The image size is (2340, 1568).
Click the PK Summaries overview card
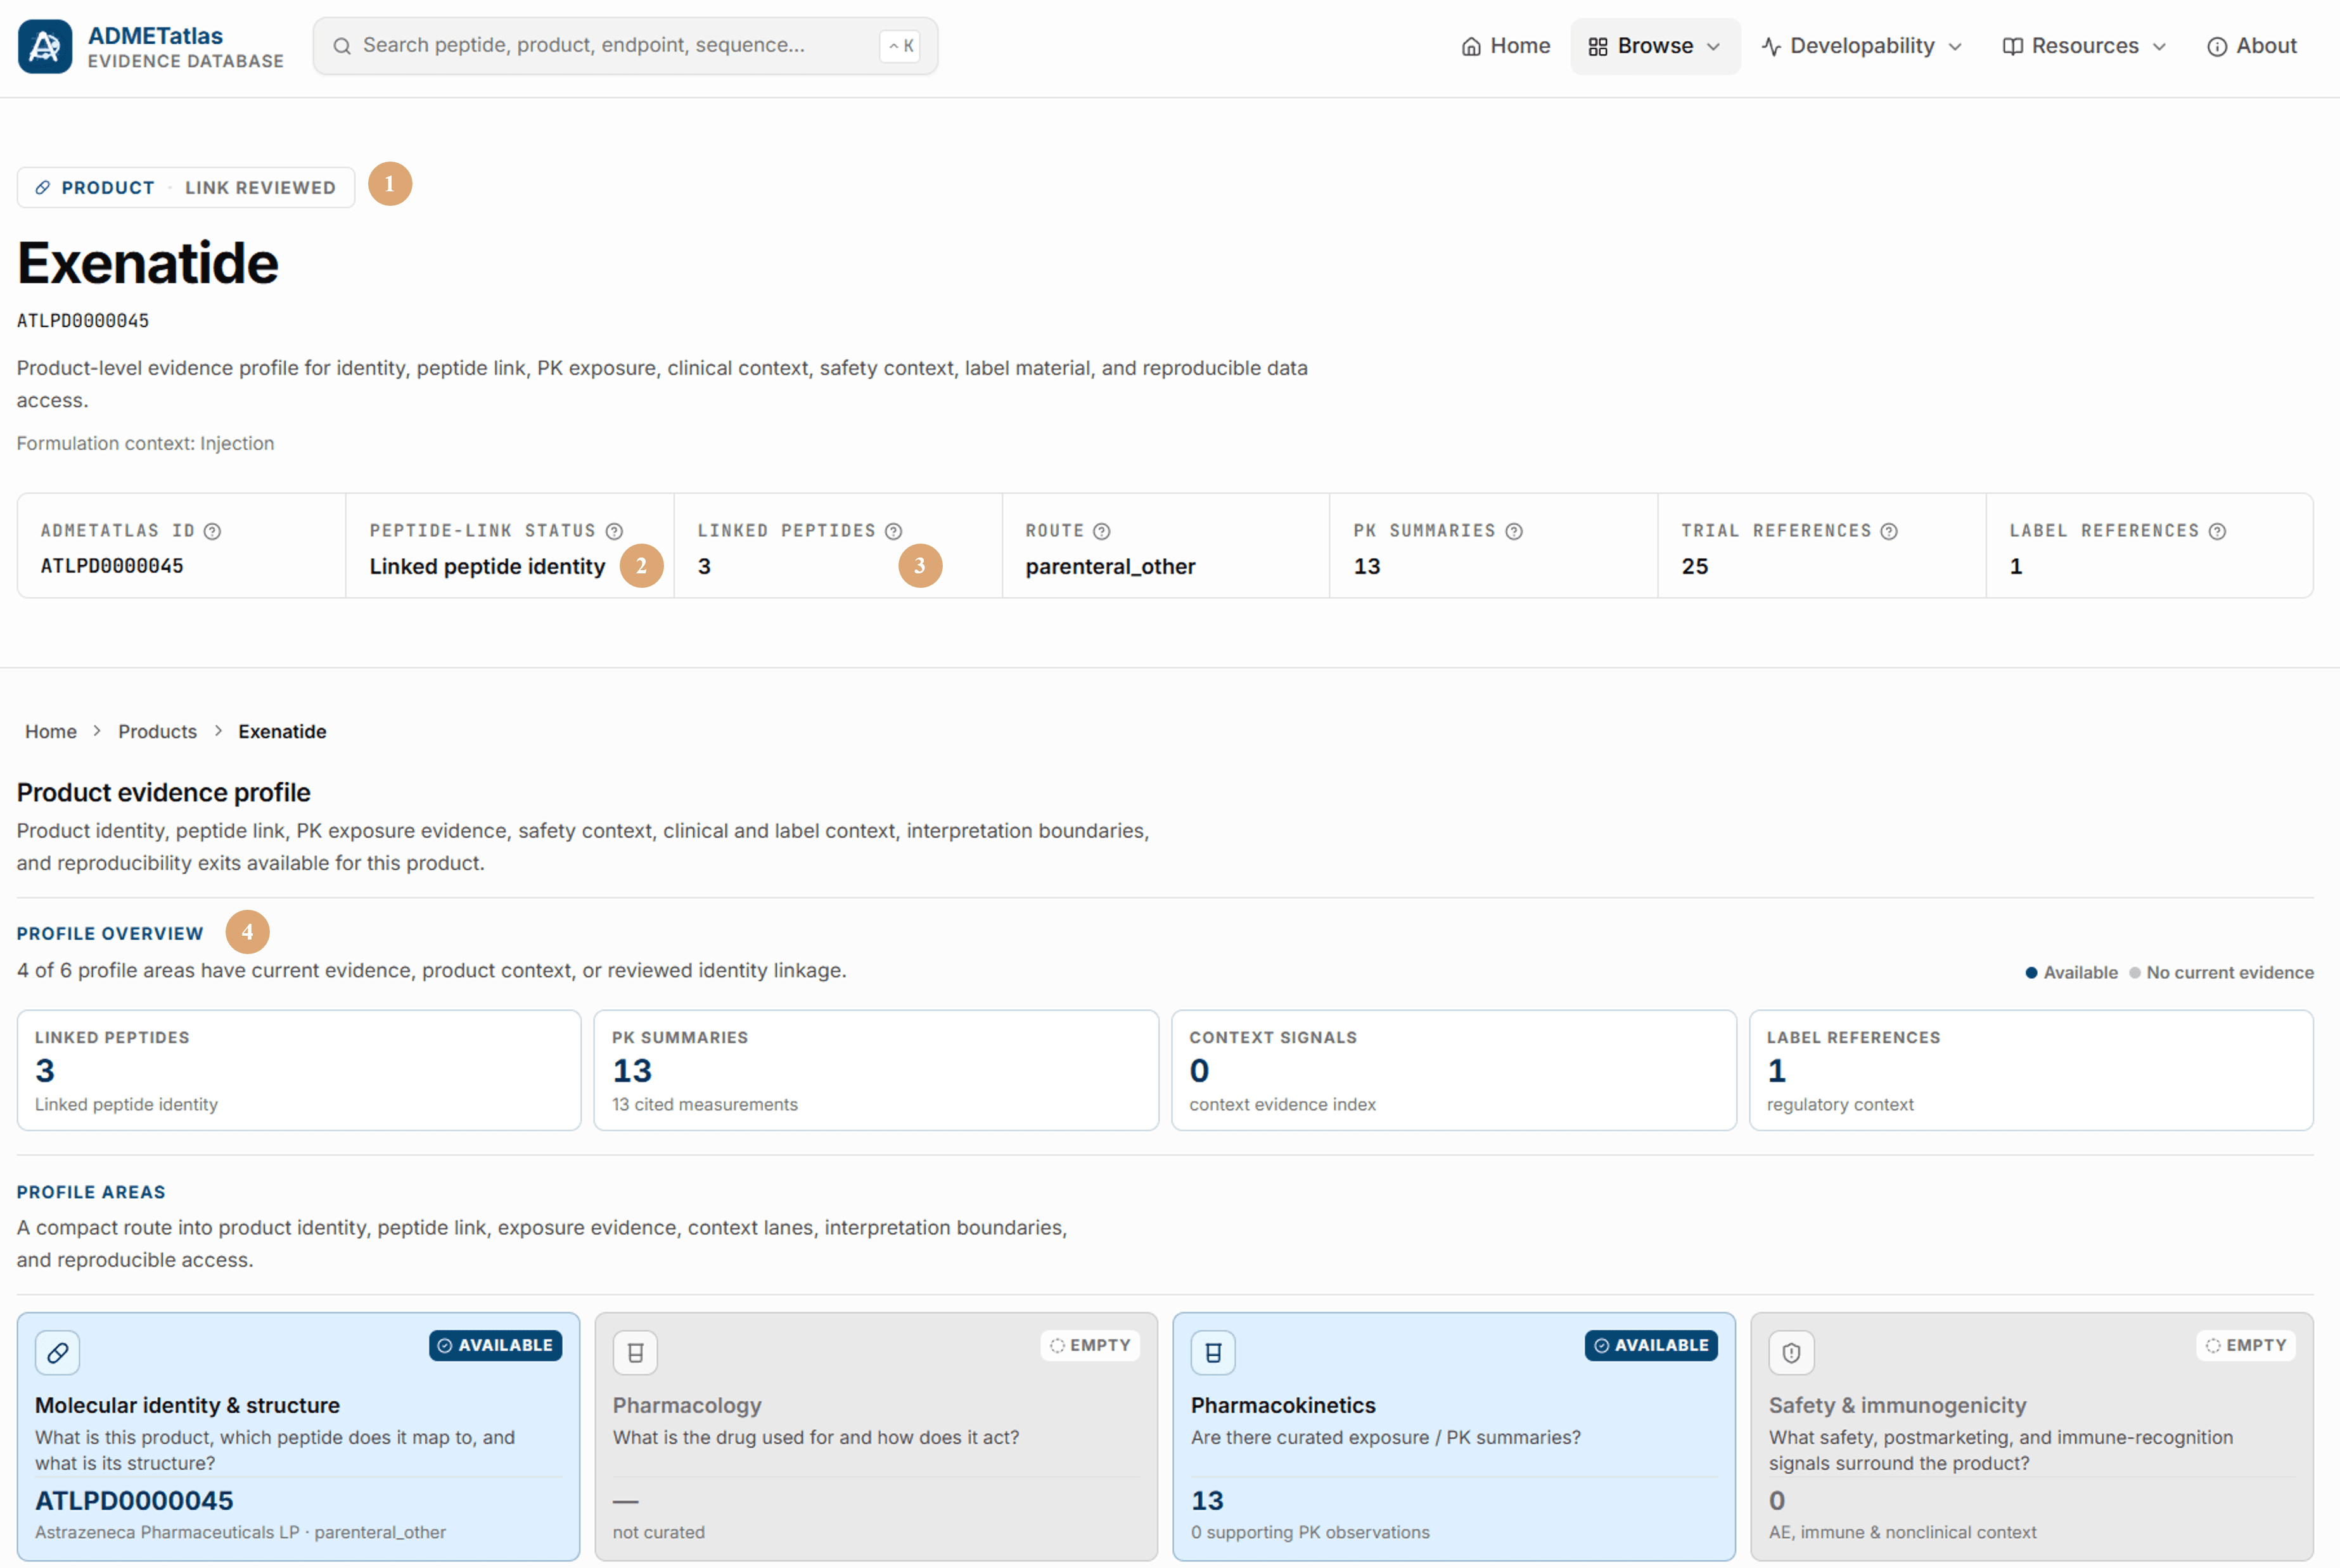coord(876,1070)
